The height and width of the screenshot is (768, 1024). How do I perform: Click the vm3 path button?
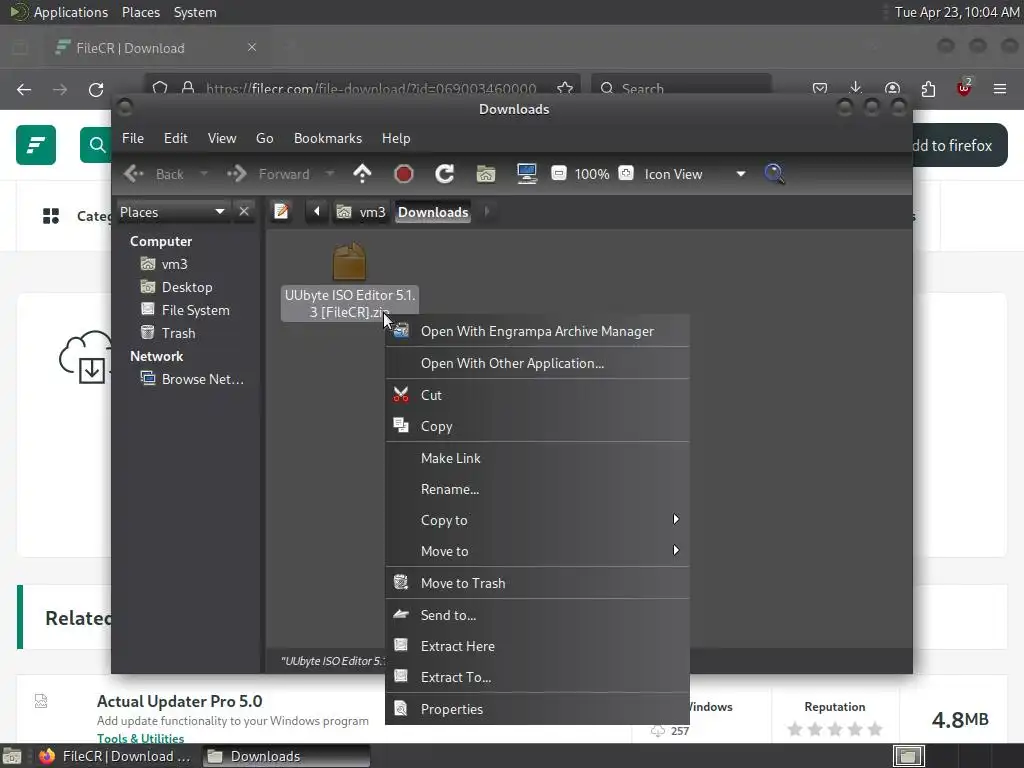click(361, 212)
